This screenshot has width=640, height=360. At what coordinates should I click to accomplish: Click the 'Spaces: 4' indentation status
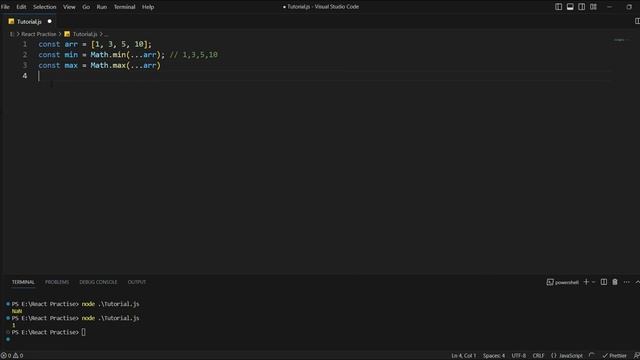tap(494, 356)
